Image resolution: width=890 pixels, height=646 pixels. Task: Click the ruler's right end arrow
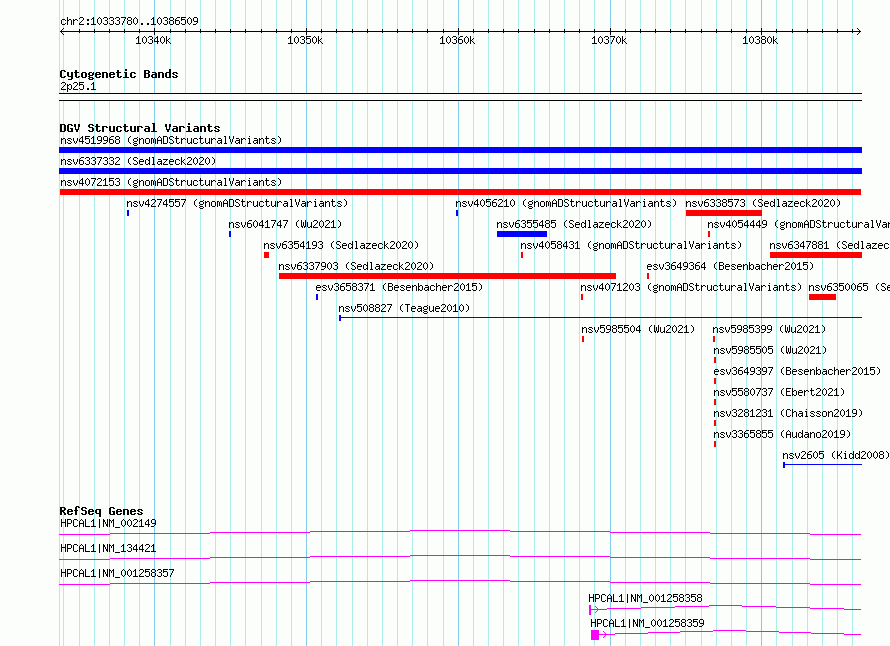[x=858, y=31]
